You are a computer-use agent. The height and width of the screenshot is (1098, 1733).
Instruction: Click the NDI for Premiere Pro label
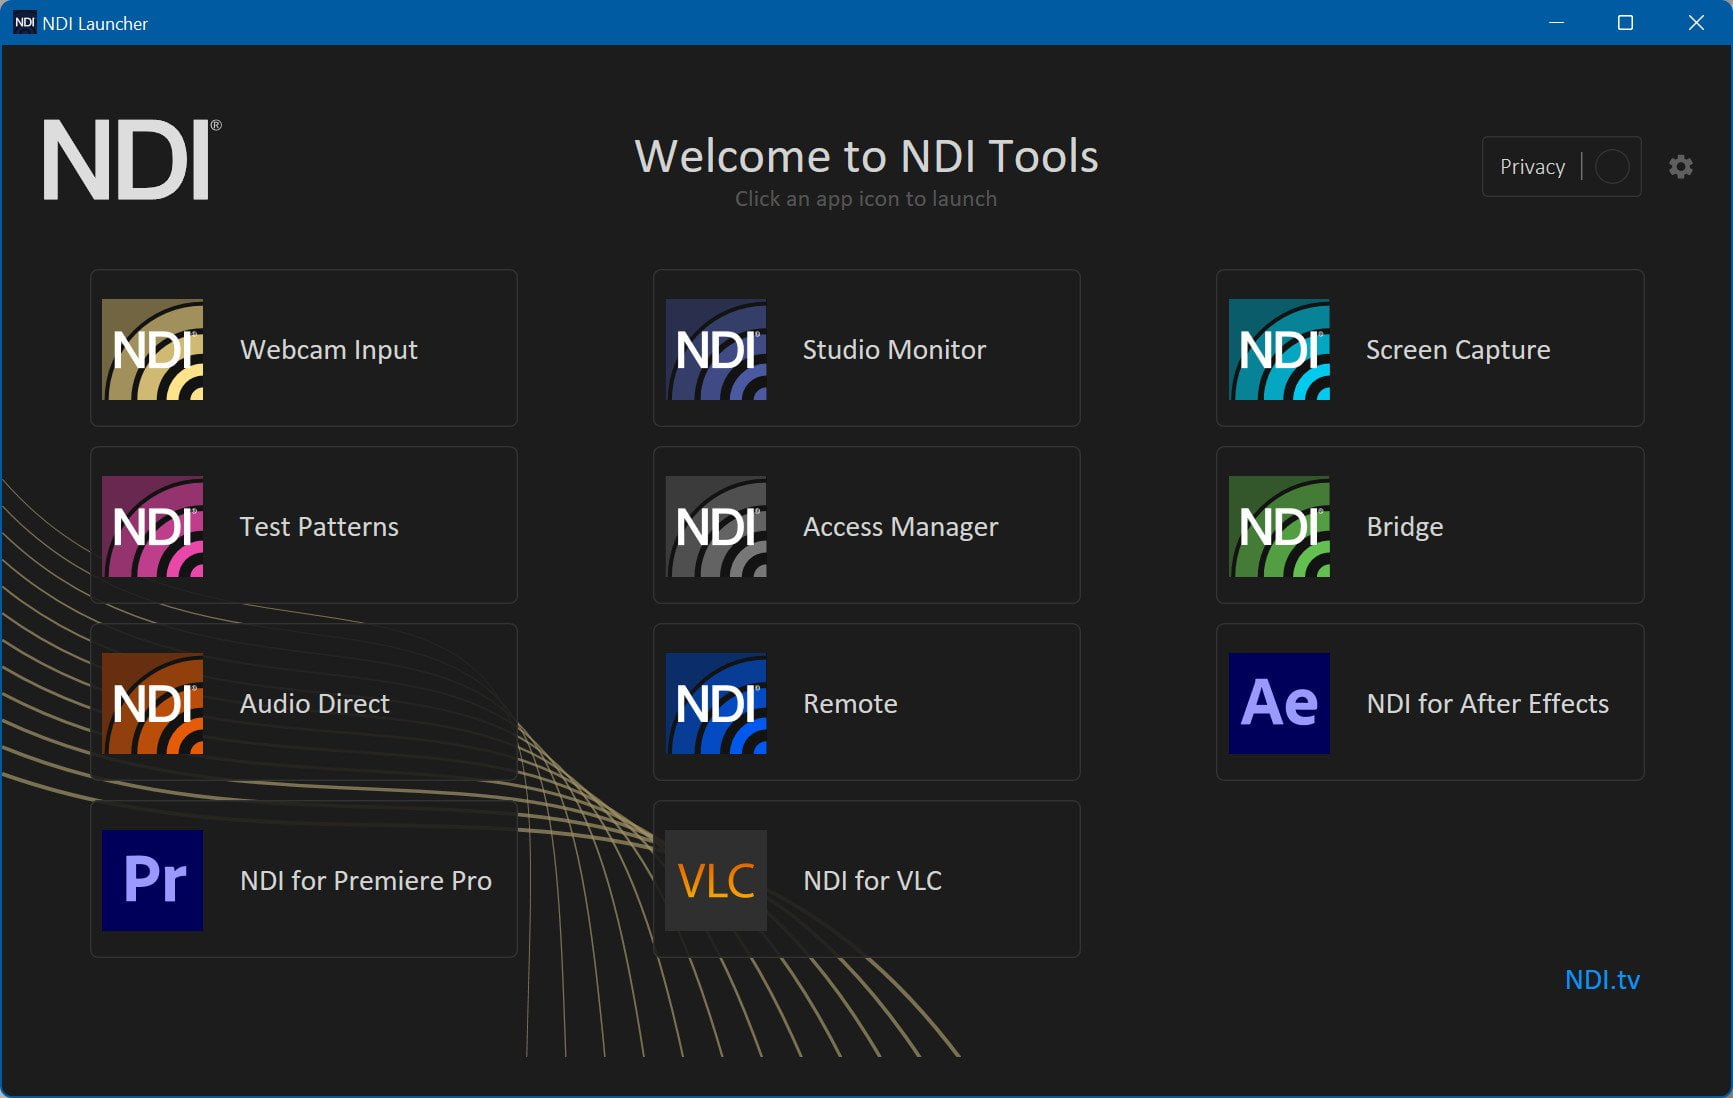point(366,880)
